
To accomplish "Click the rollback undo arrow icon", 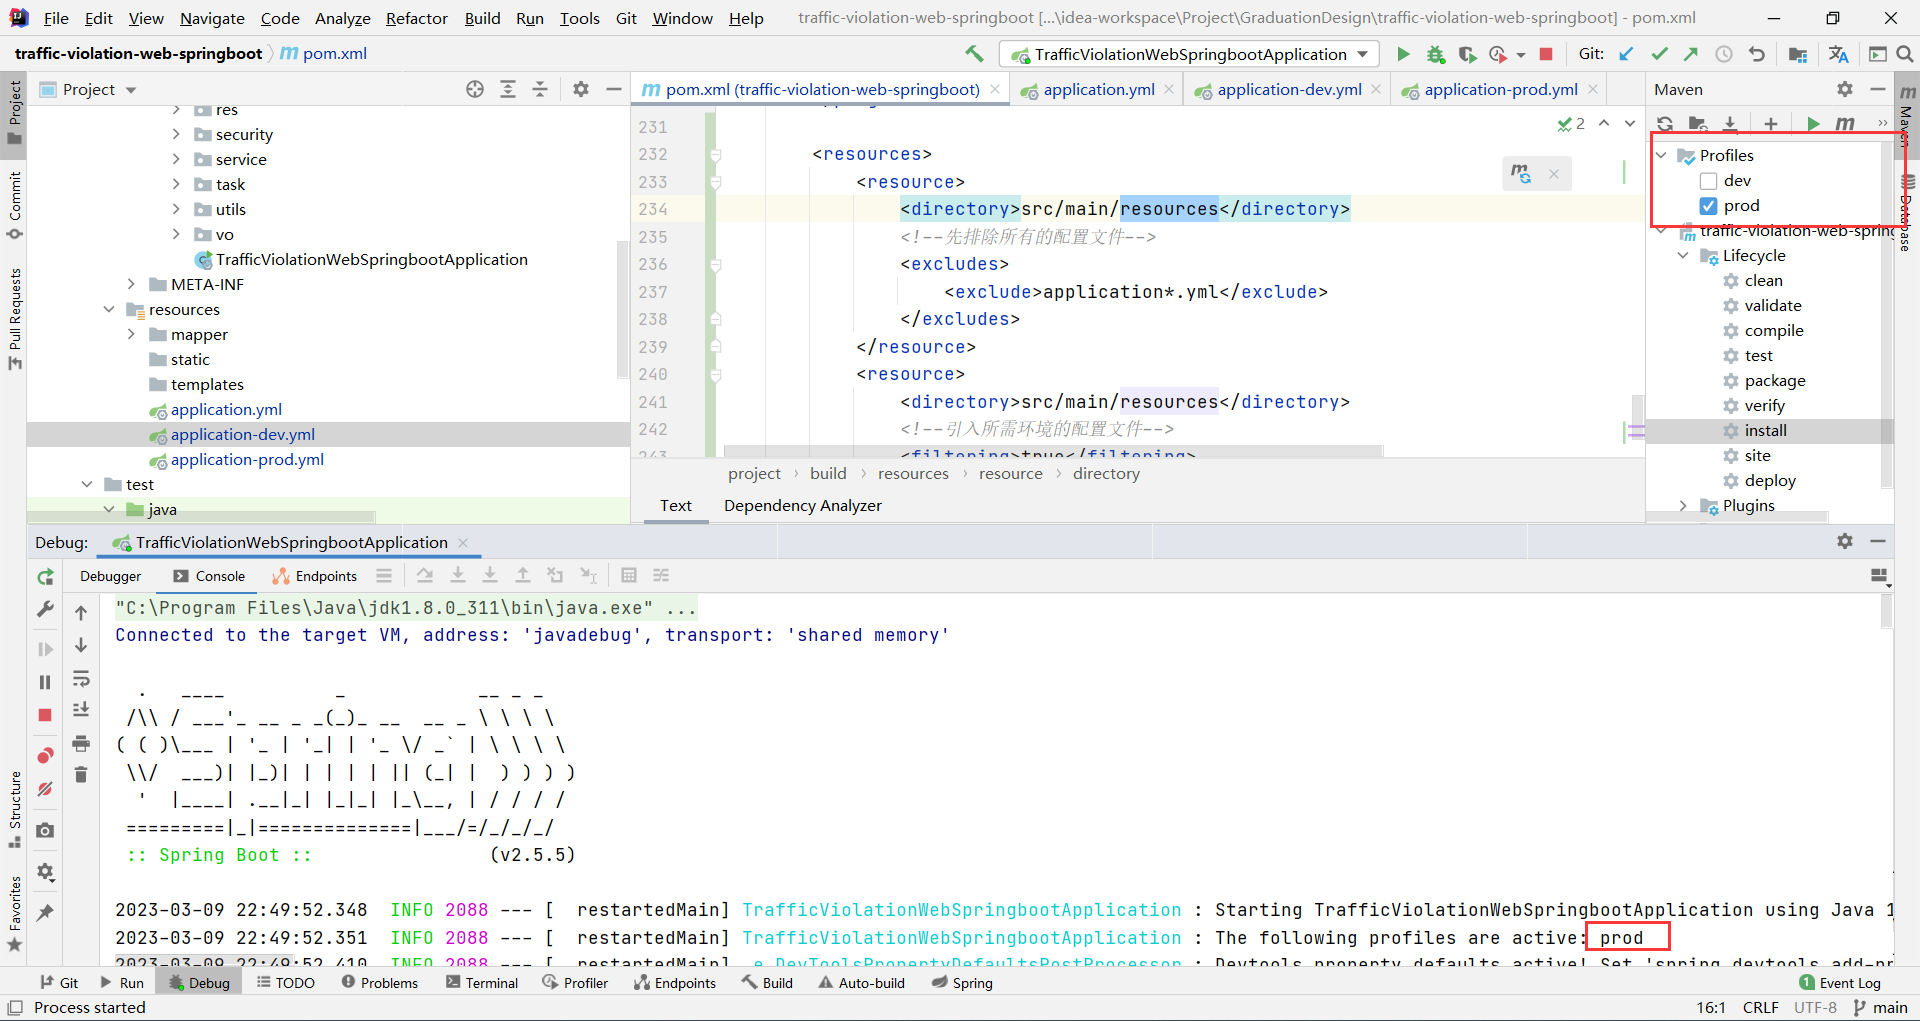I will (1757, 54).
